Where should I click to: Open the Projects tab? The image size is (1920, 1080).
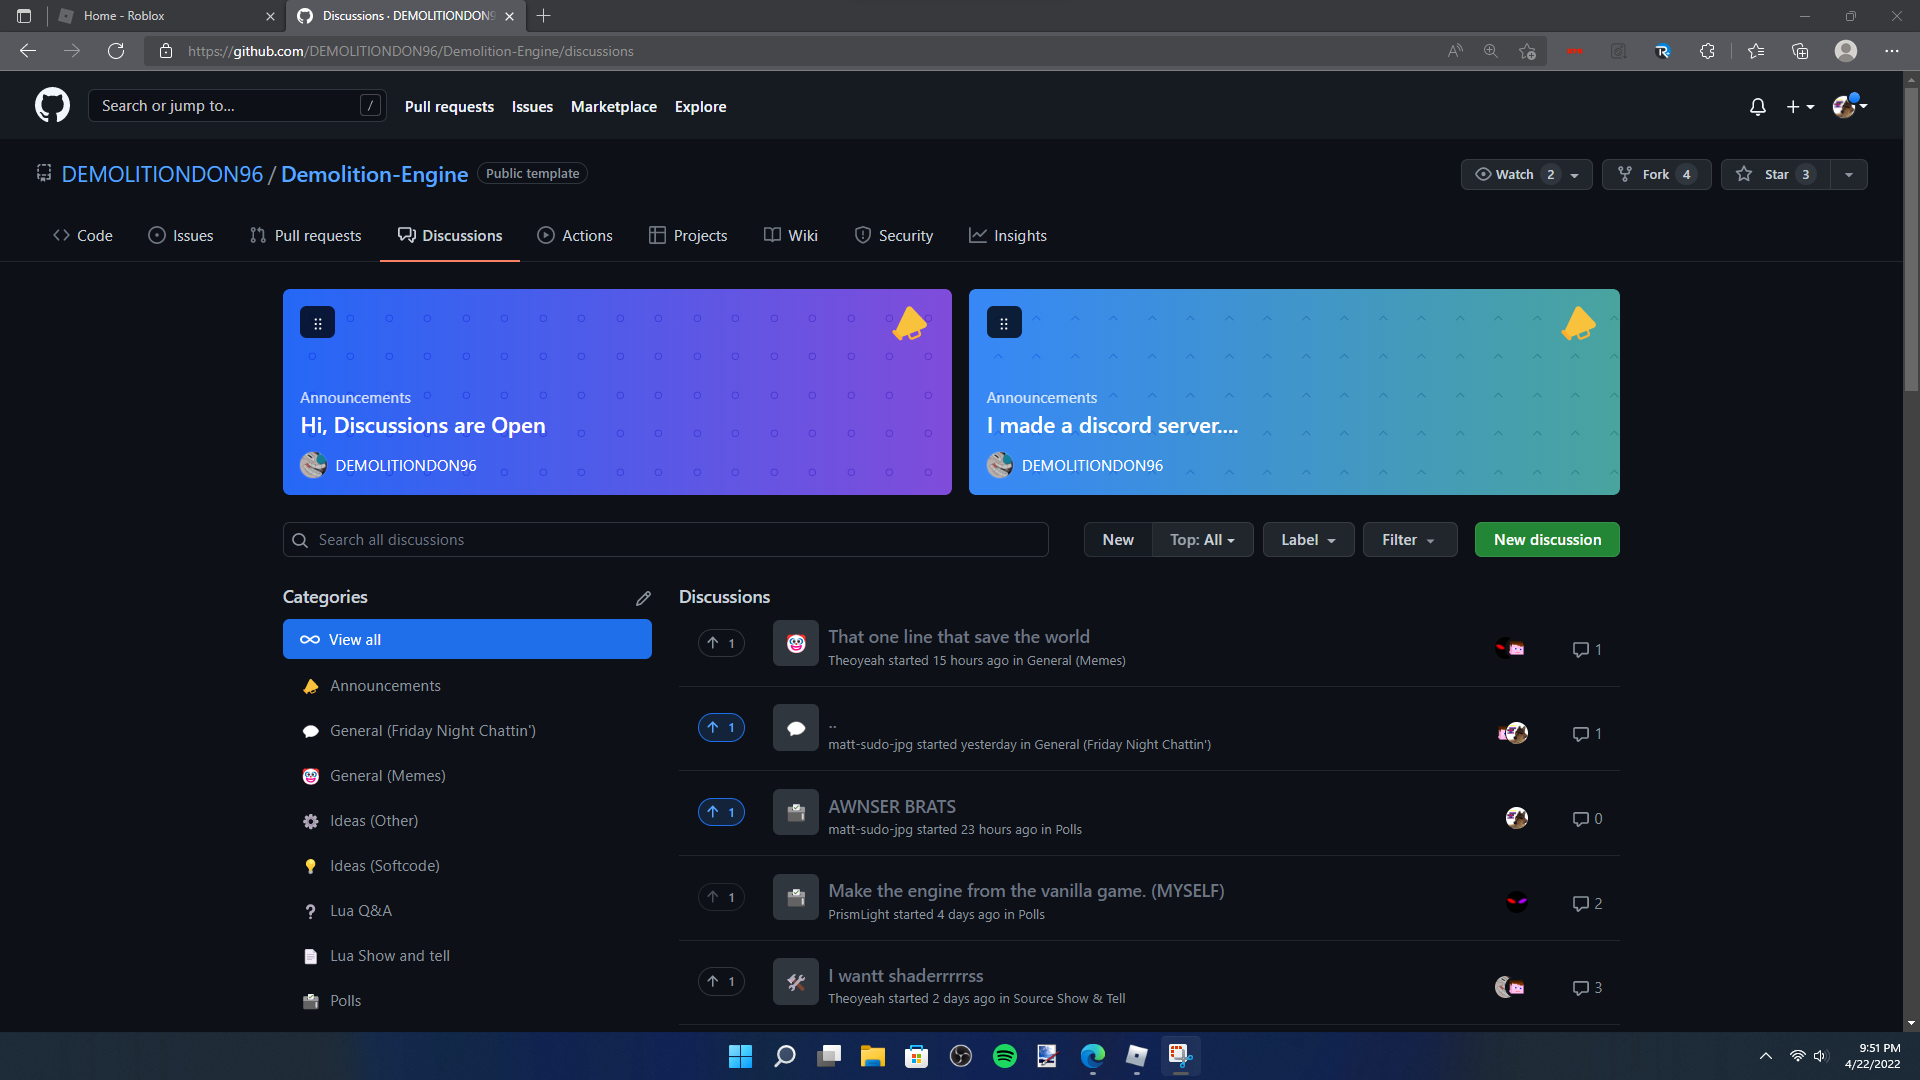[x=688, y=236]
